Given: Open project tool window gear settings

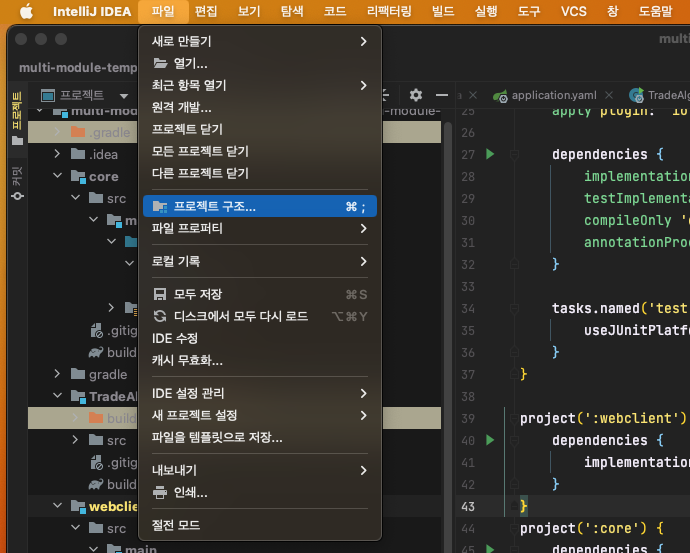Looking at the screenshot, I should 416,95.
